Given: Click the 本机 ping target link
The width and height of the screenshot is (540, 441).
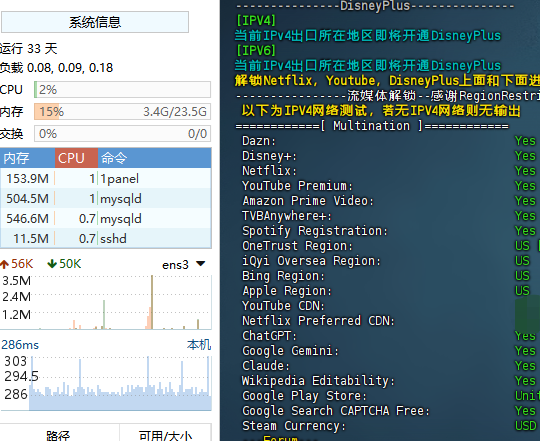Looking at the screenshot, I should click(199, 345).
